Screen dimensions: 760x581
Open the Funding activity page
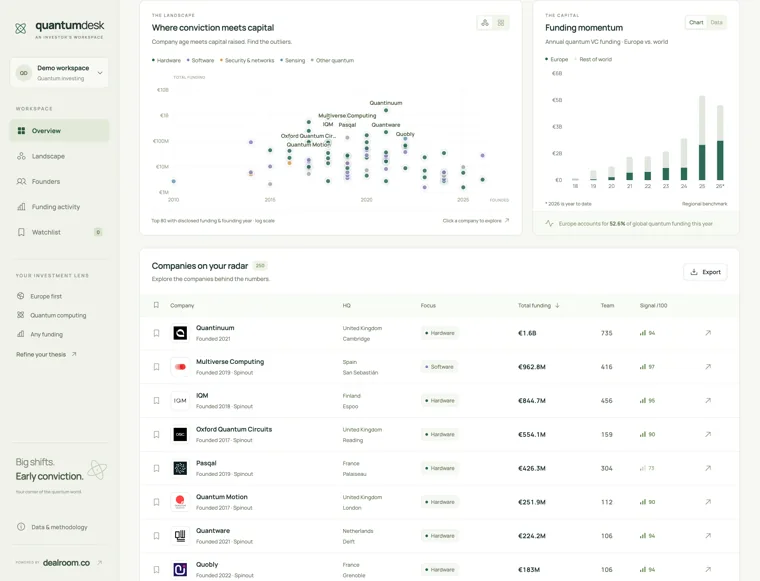pyautogui.click(x=59, y=207)
